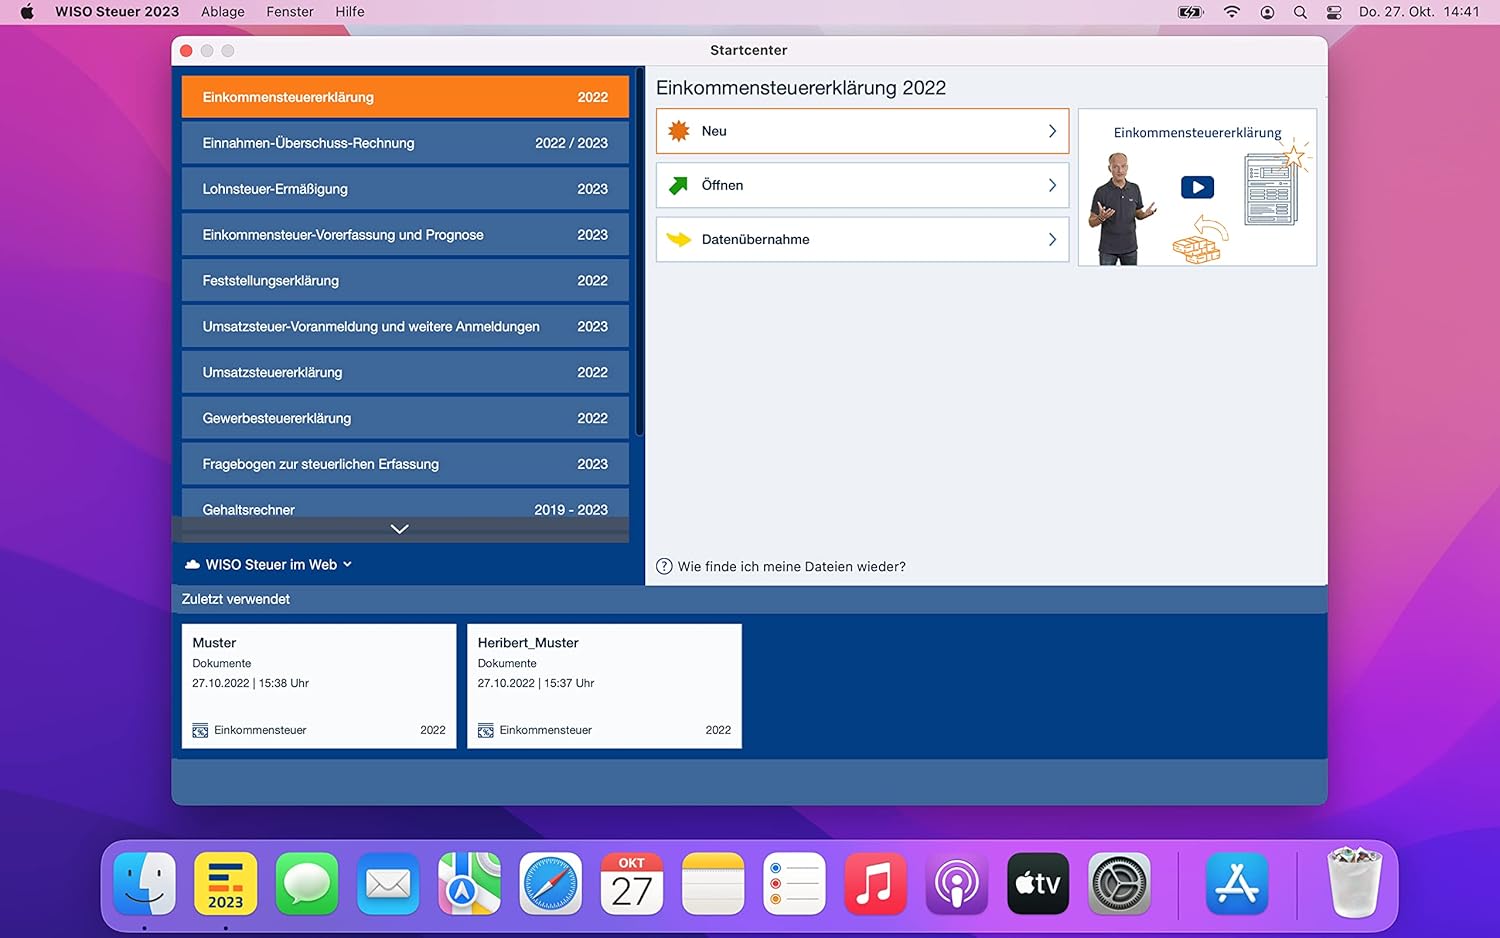The height and width of the screenshot is (938, 1500).
Task: Open Finder in the Dock
Action: [x=145, y=884]
